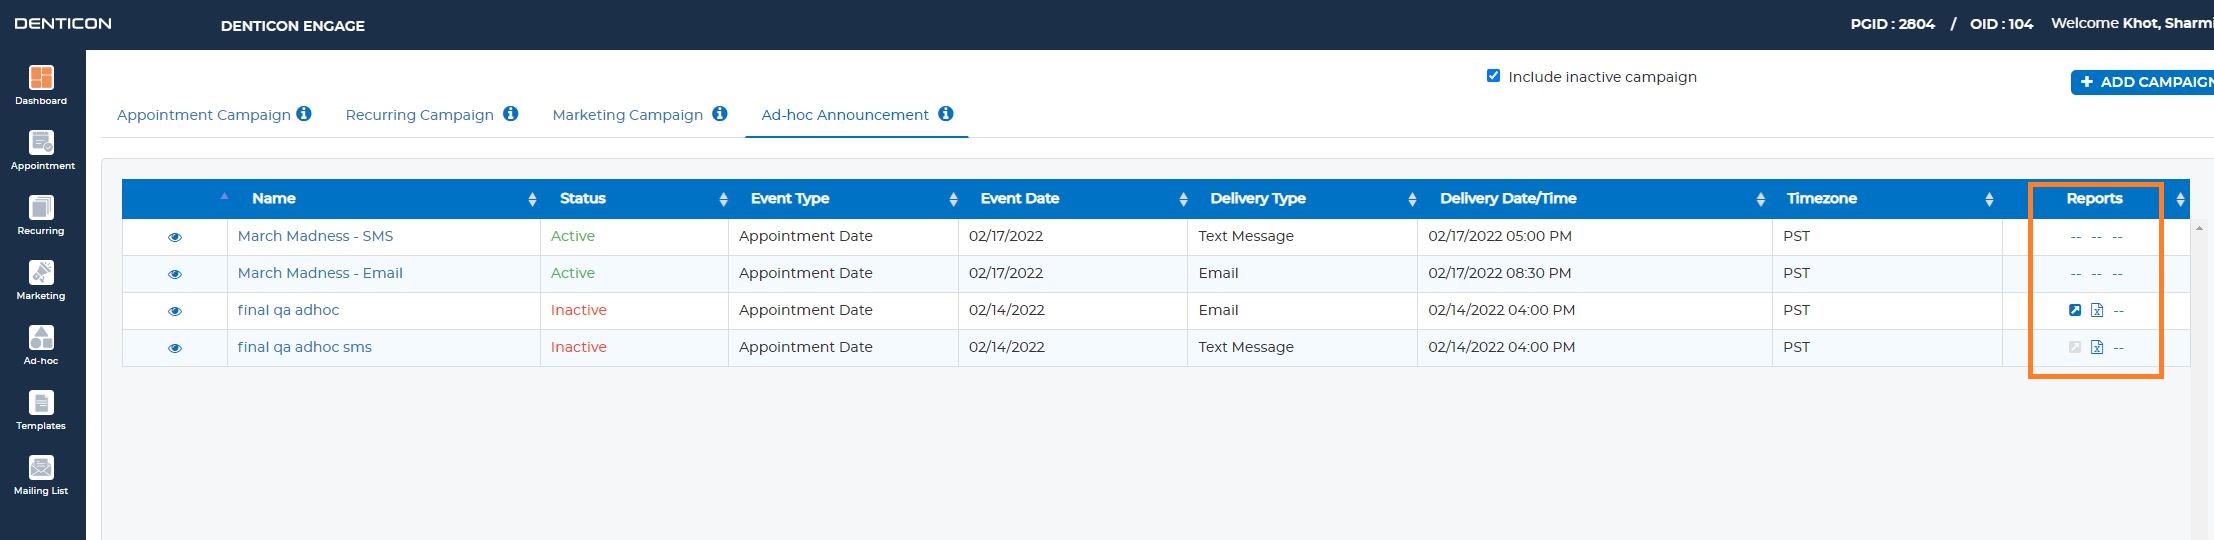Open the March Madness - Email campaign link
This screenshot has height=540, width=2214.
pos(320,273)
